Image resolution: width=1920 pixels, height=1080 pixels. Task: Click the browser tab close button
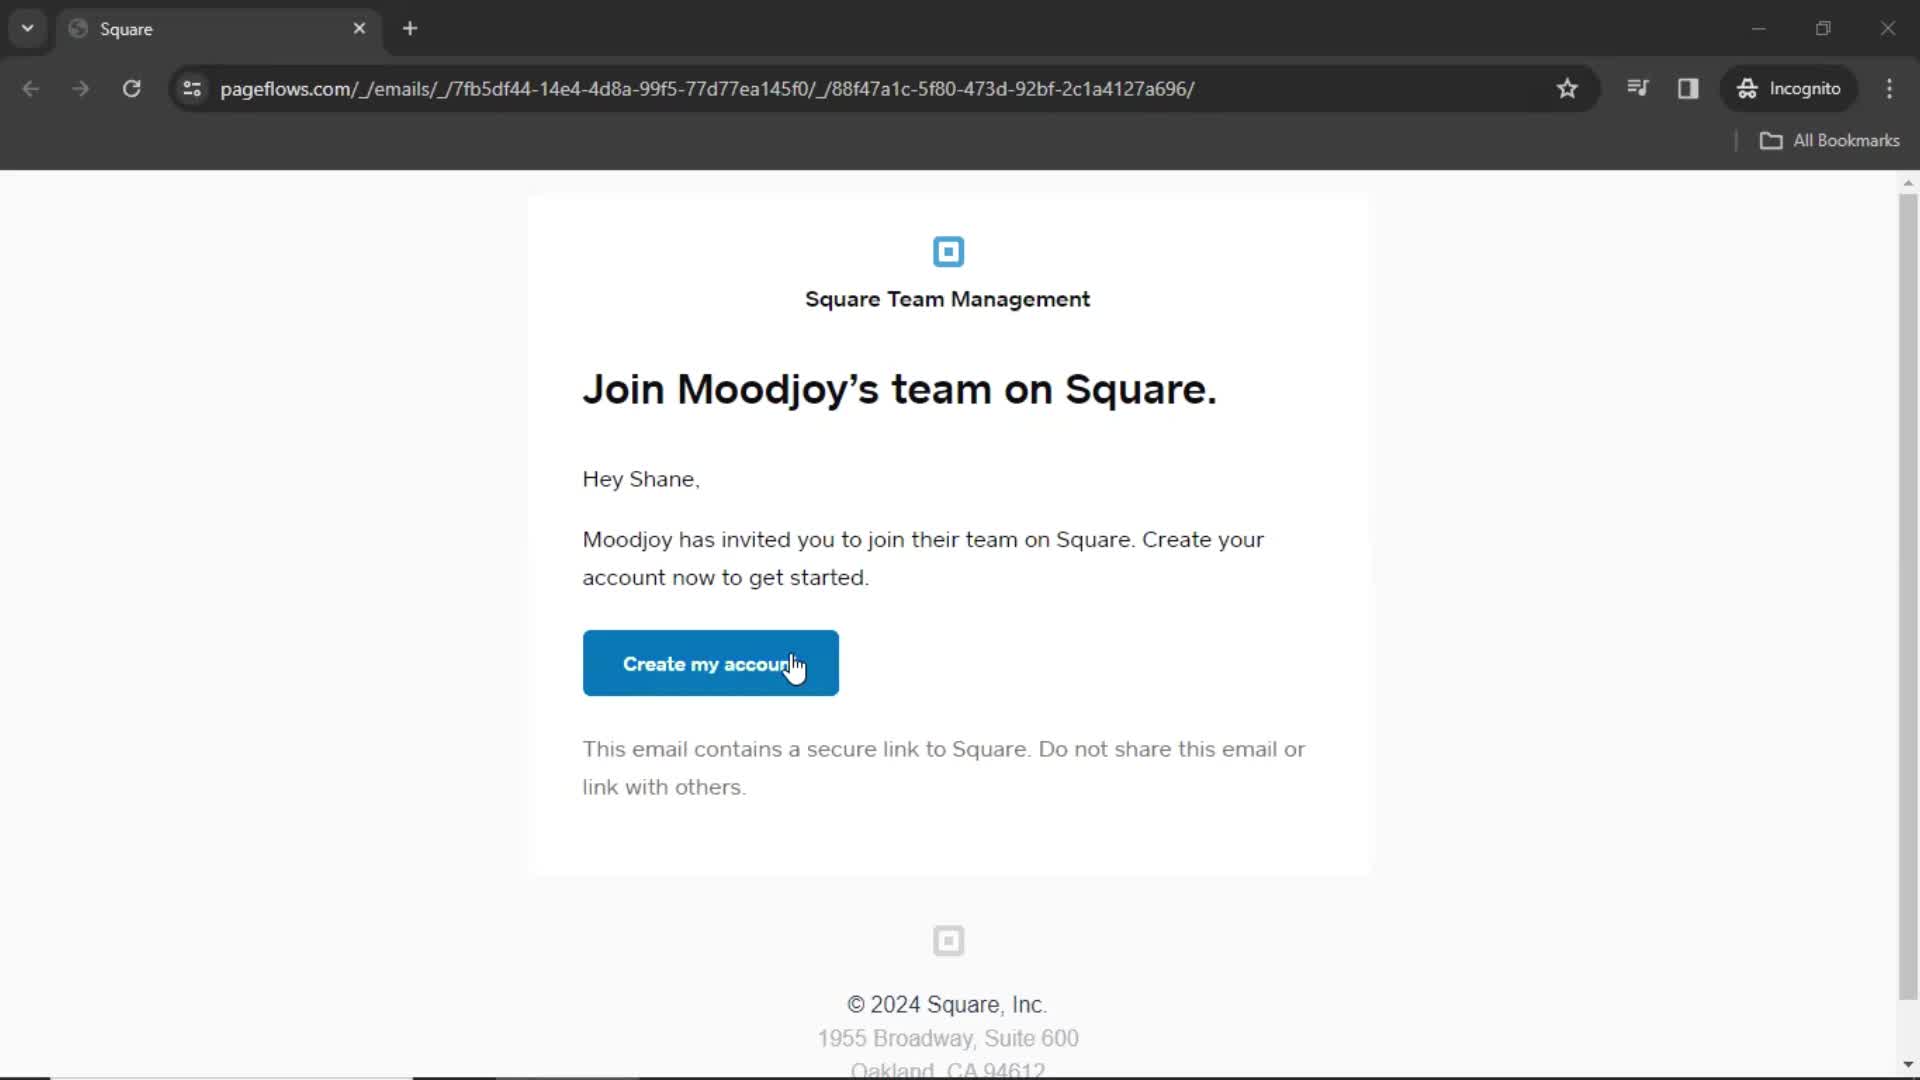click(x=359, y=28)
